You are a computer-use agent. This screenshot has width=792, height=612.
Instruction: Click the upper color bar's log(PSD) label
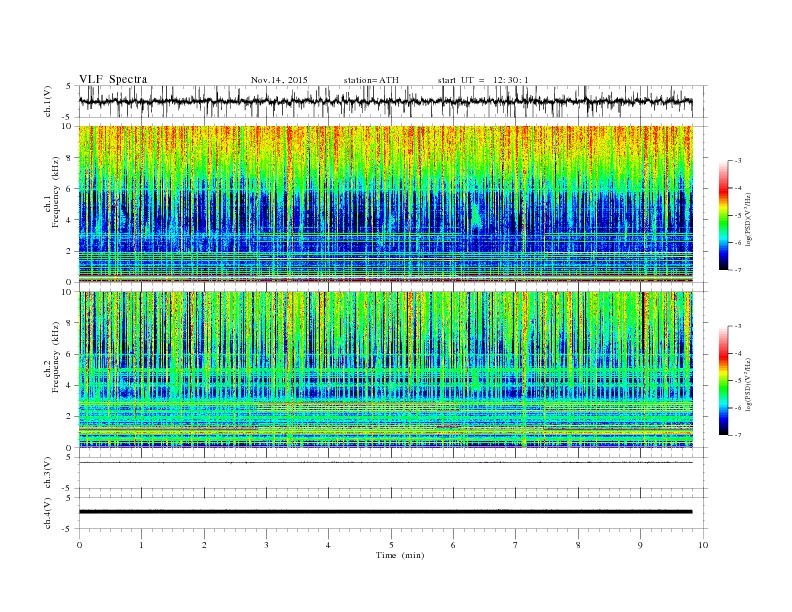tap(748, 218)
